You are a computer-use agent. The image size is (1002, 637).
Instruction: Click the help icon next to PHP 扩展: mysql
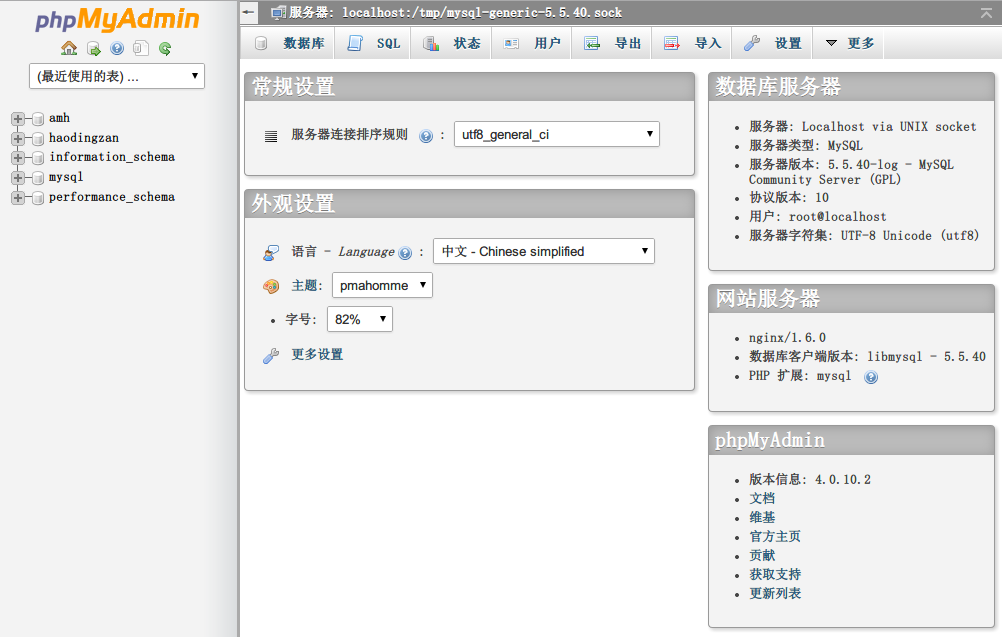pos(870,377)
